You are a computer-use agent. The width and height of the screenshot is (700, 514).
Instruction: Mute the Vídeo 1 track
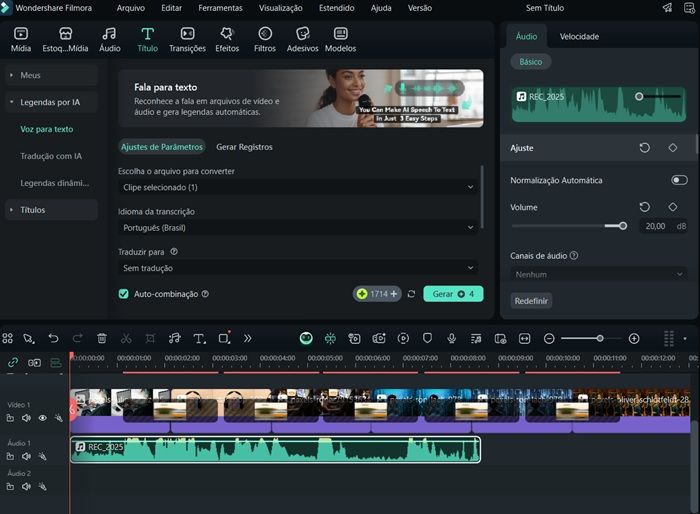[26, 418]
